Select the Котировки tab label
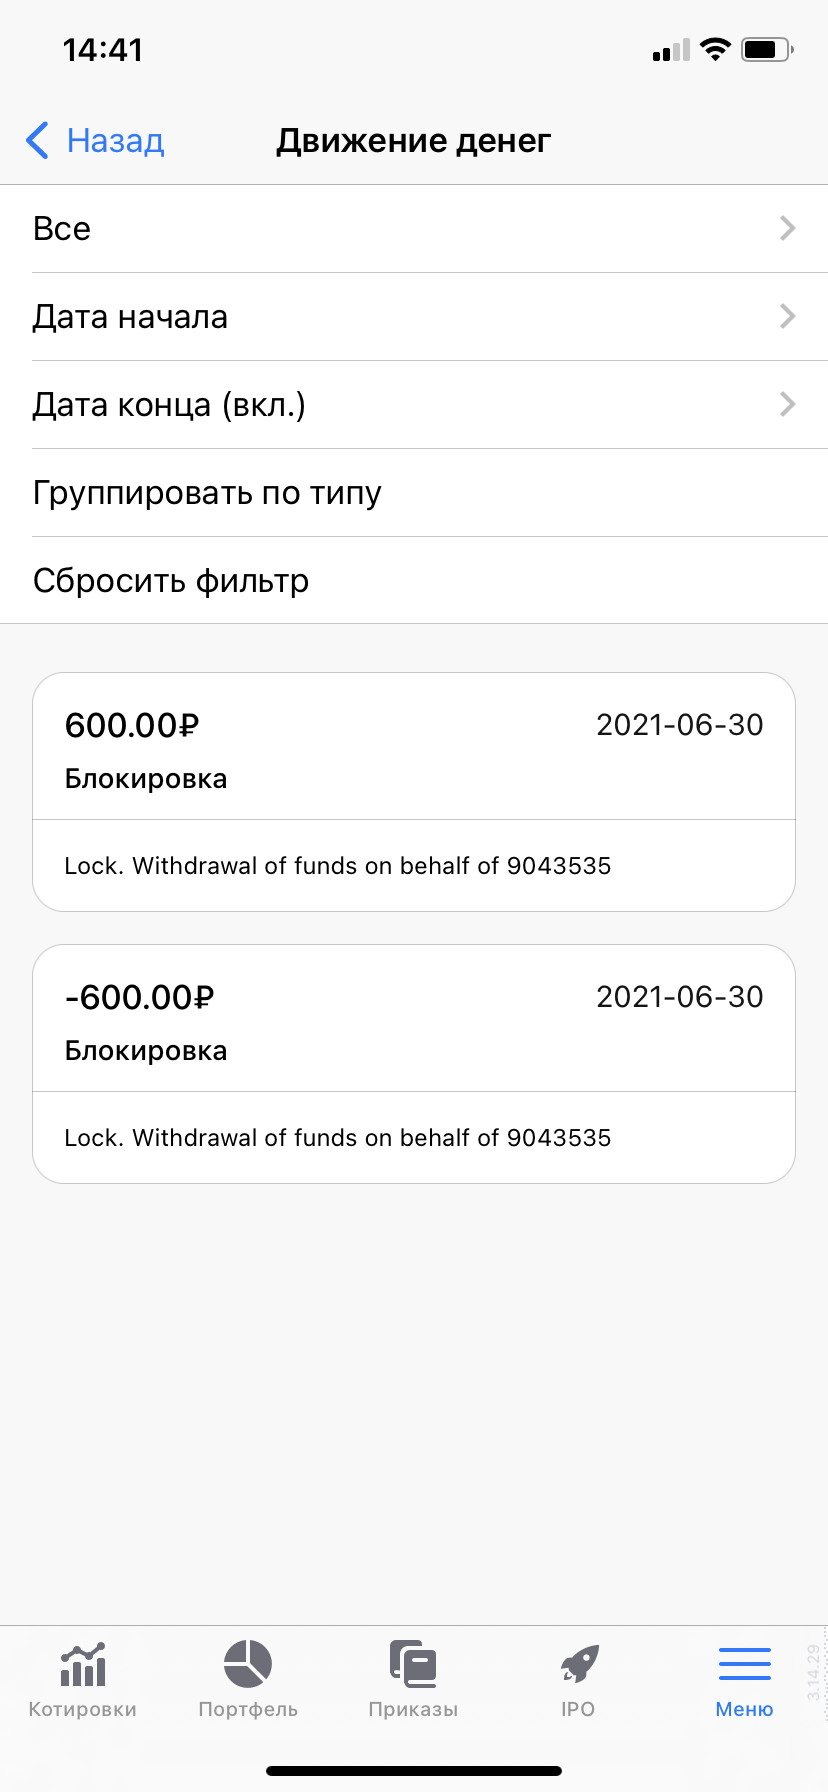 [83, 1709]
